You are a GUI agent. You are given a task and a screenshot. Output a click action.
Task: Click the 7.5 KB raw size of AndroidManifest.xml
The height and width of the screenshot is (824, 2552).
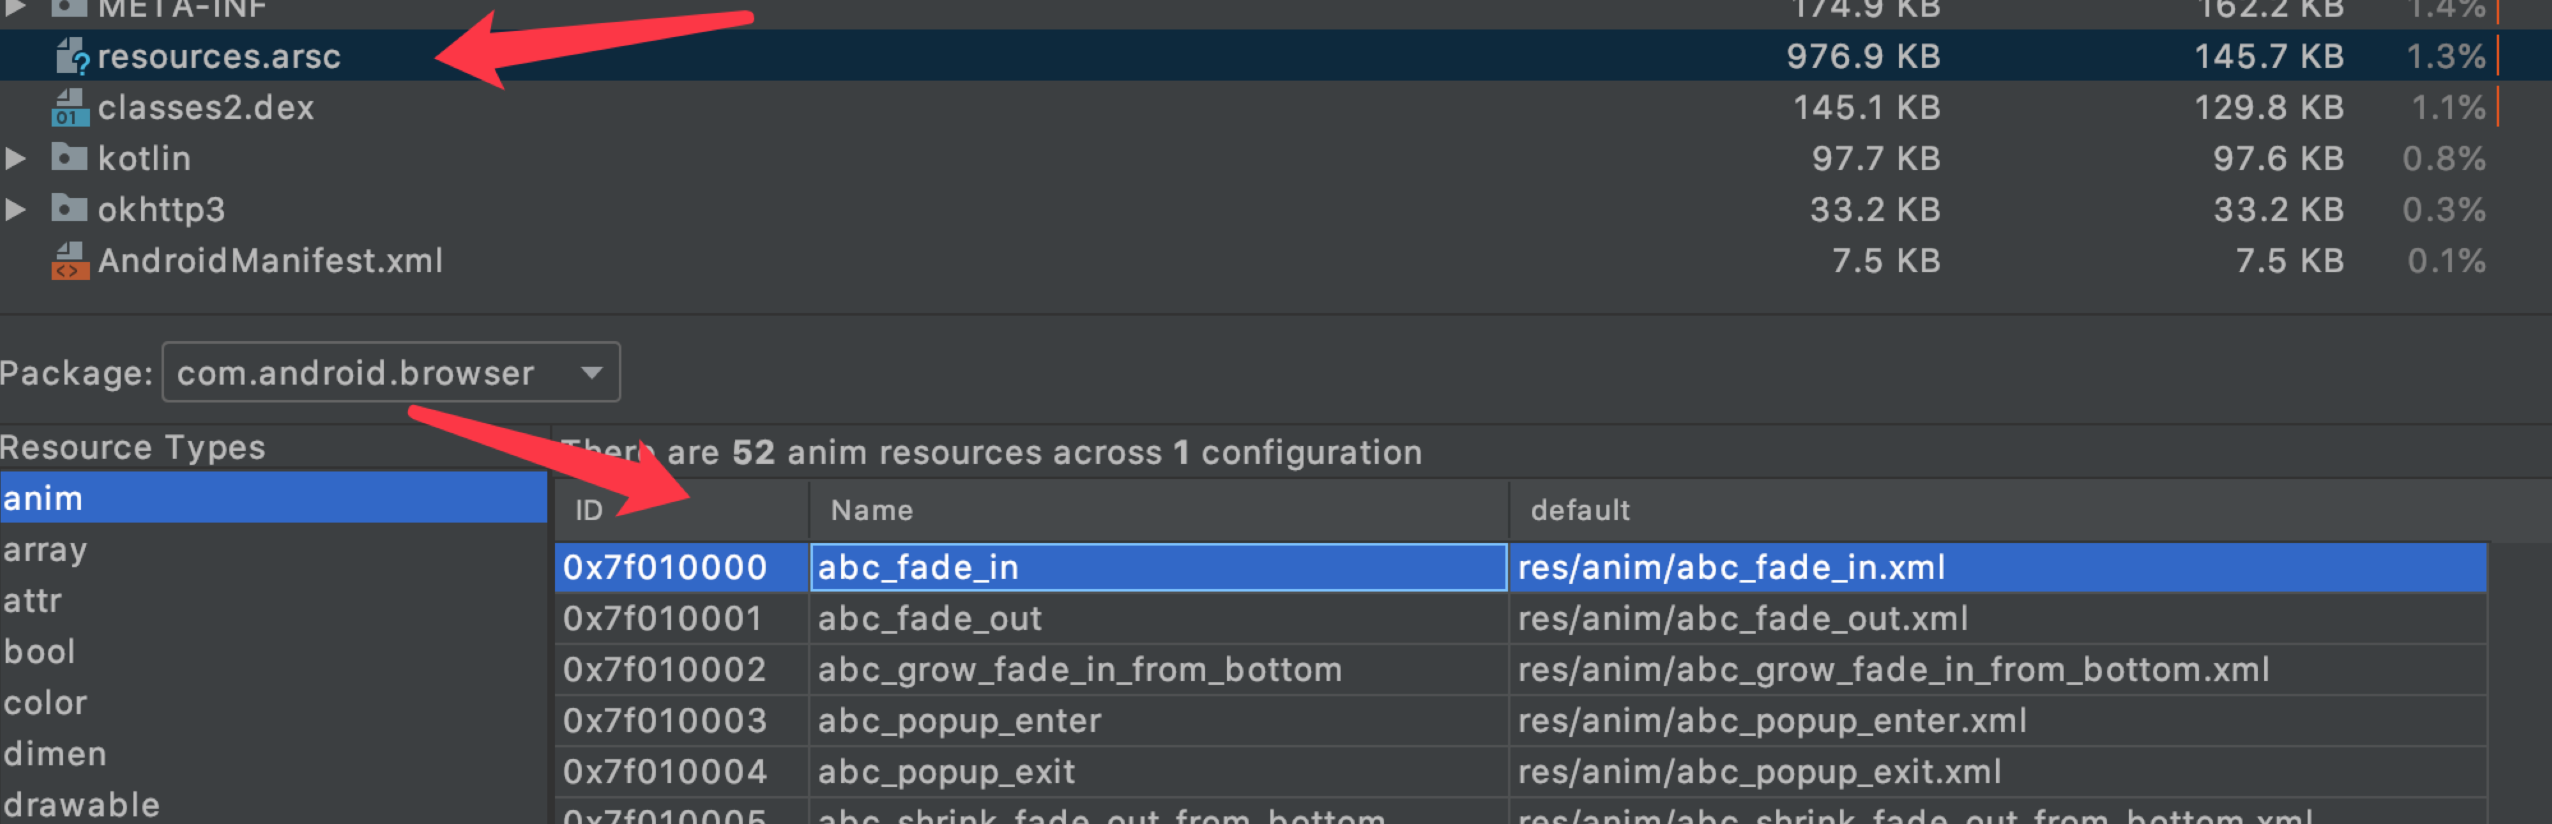click(x=1886, y=260)
